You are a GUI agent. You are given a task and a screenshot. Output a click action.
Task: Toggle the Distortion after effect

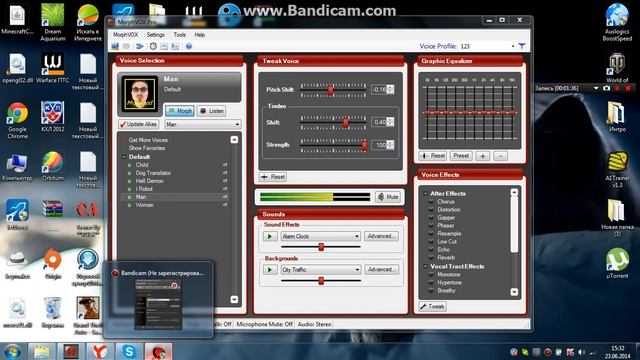pos(431,209)
